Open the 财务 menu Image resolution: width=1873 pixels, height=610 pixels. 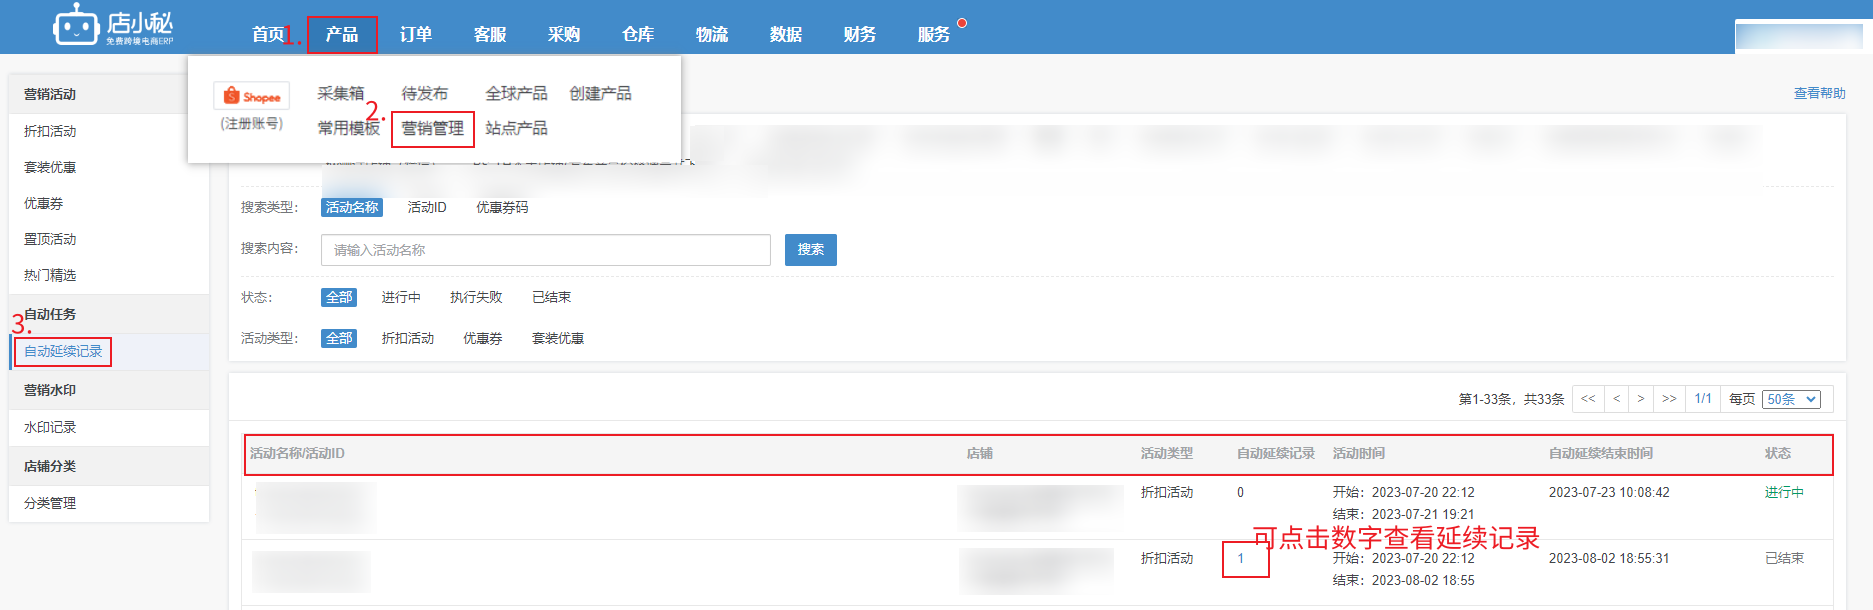coord(860,34)
